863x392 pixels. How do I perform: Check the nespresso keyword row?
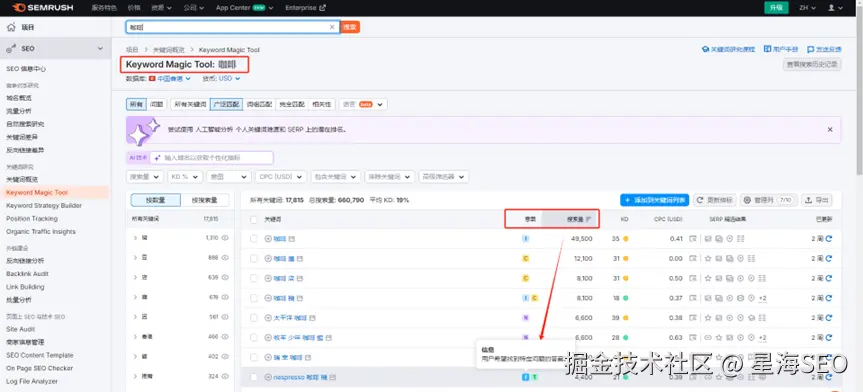point(254,378)
